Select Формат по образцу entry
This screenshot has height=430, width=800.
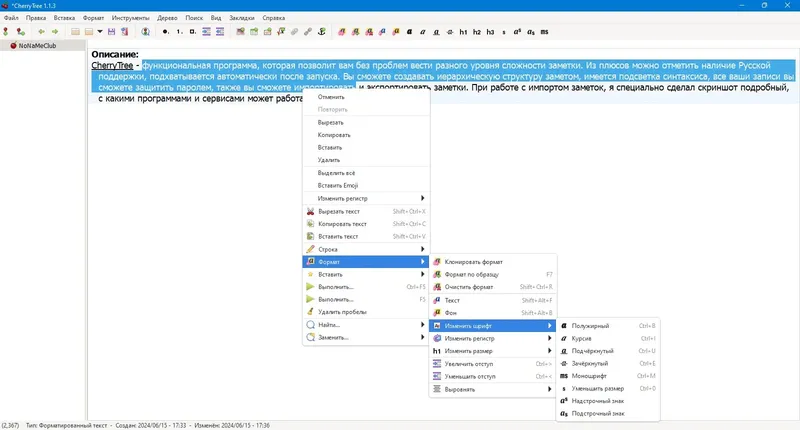(492, 274)
